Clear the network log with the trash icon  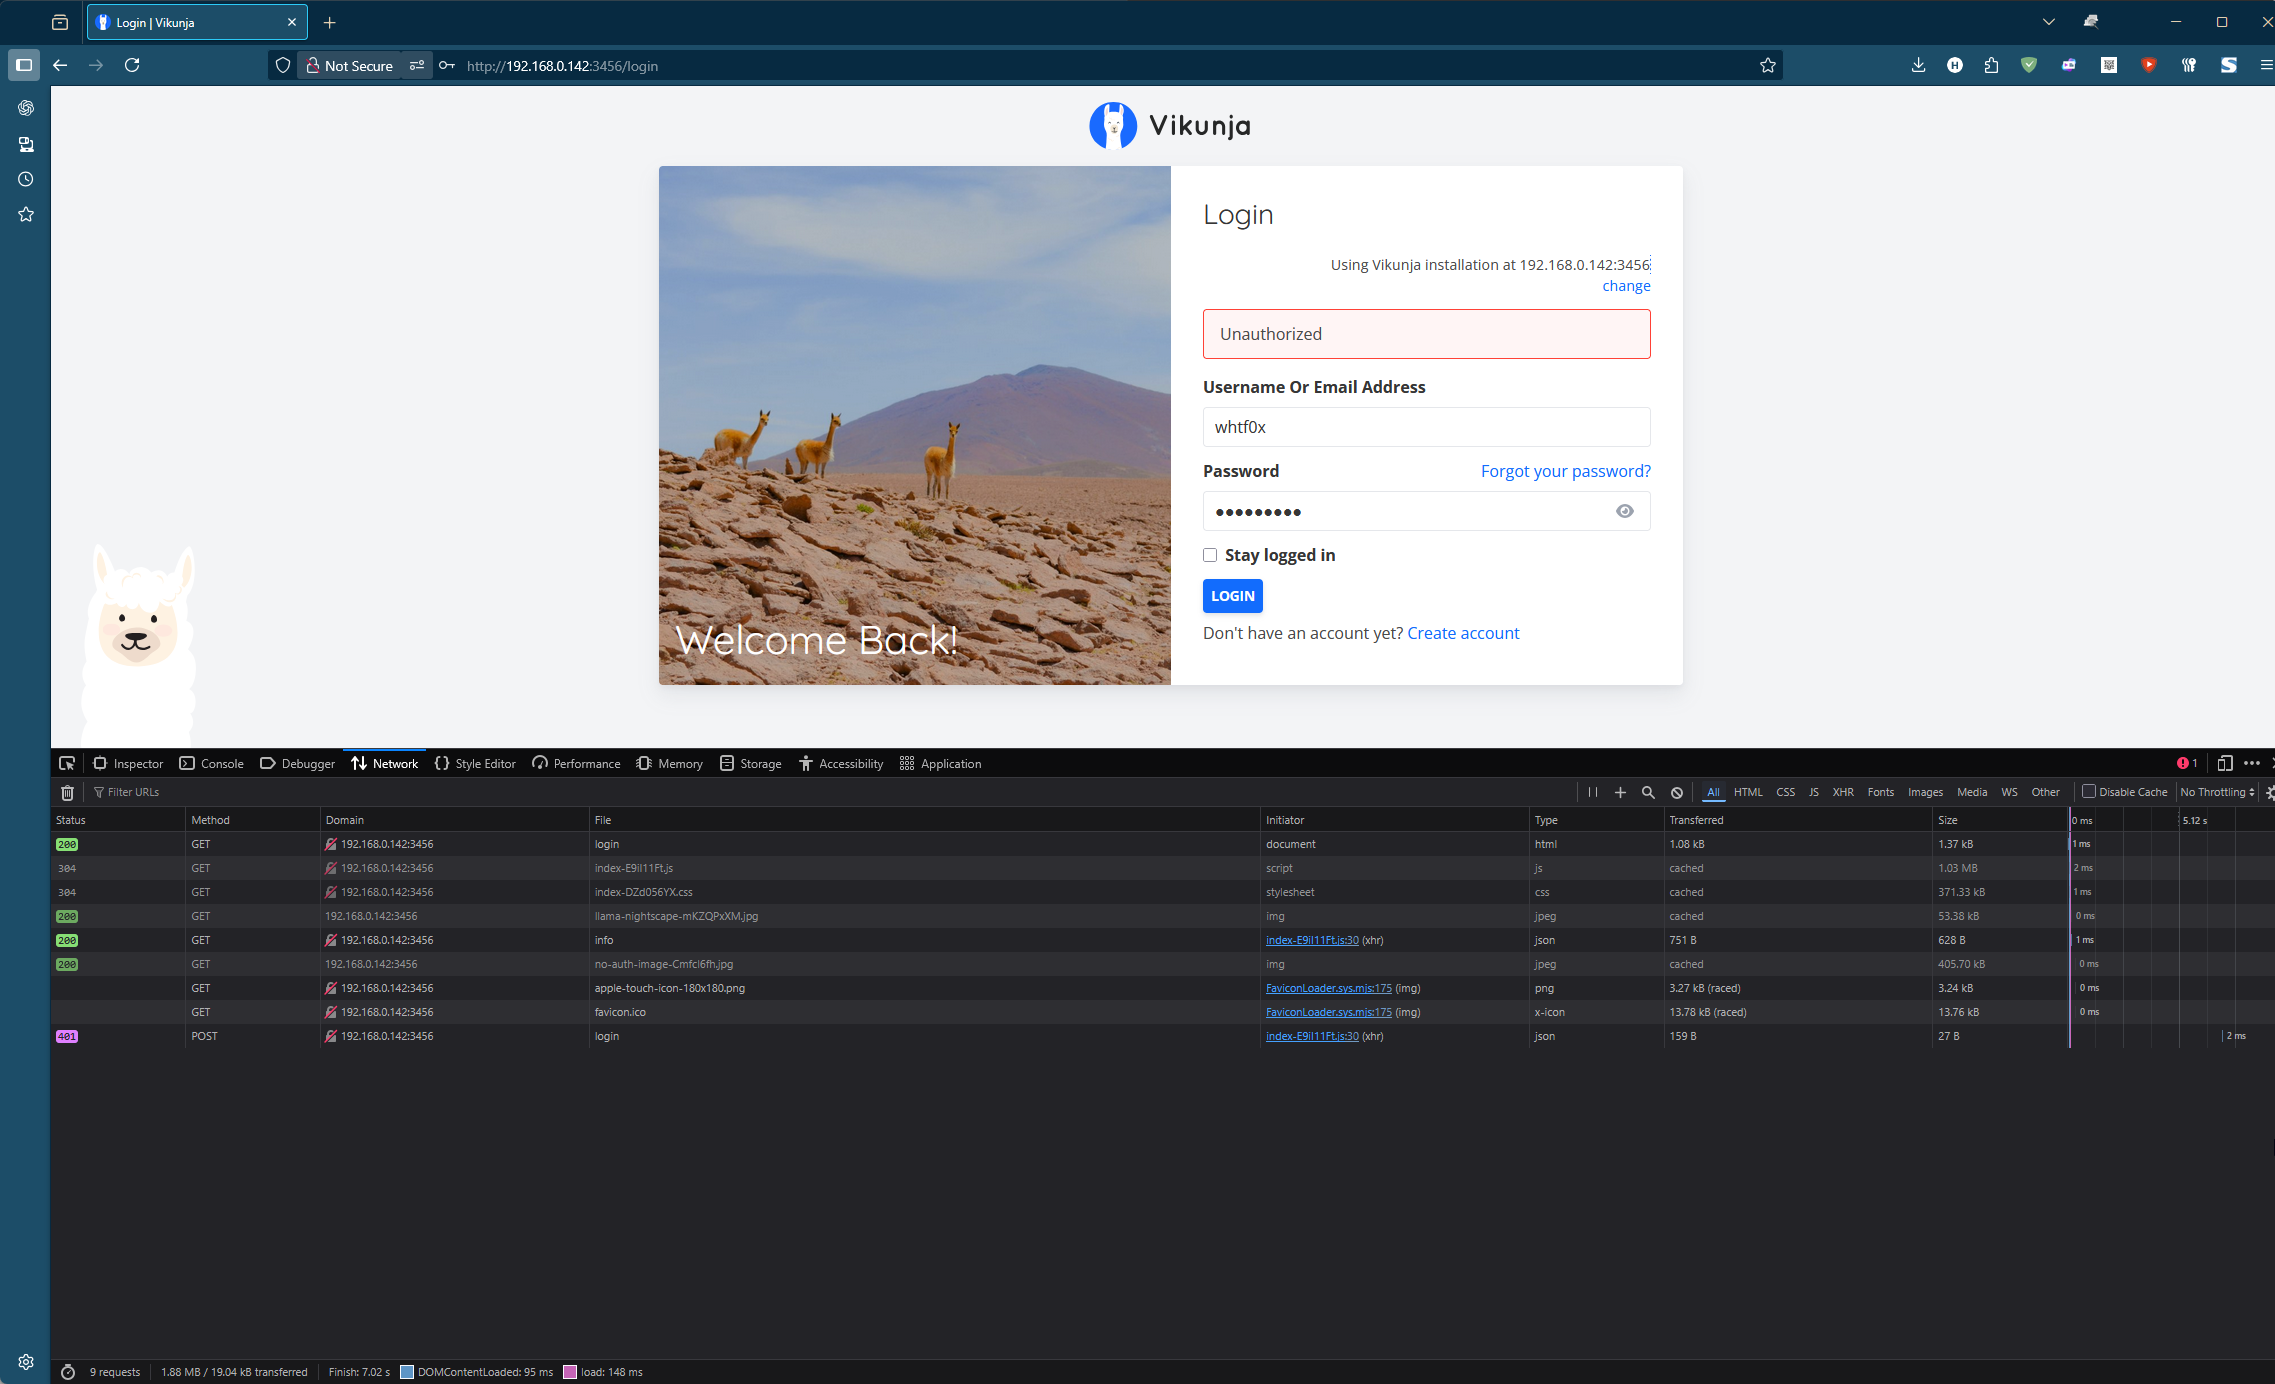tap(67, 792)
